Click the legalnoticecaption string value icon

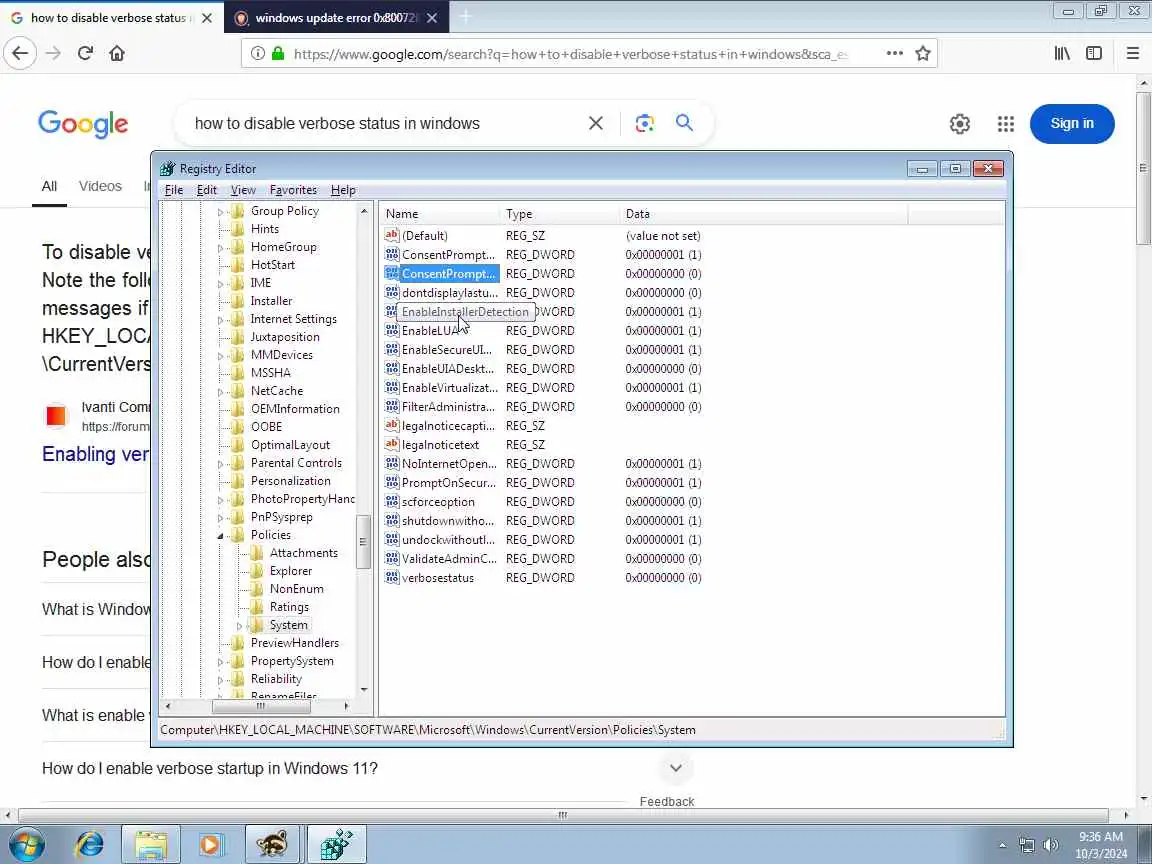(392, 425)
